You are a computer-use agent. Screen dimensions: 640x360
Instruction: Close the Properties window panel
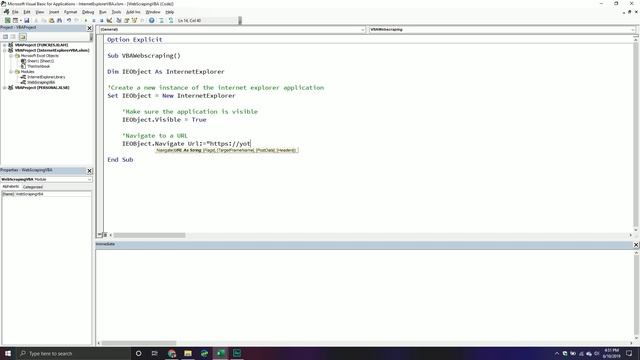pos(89,171)
